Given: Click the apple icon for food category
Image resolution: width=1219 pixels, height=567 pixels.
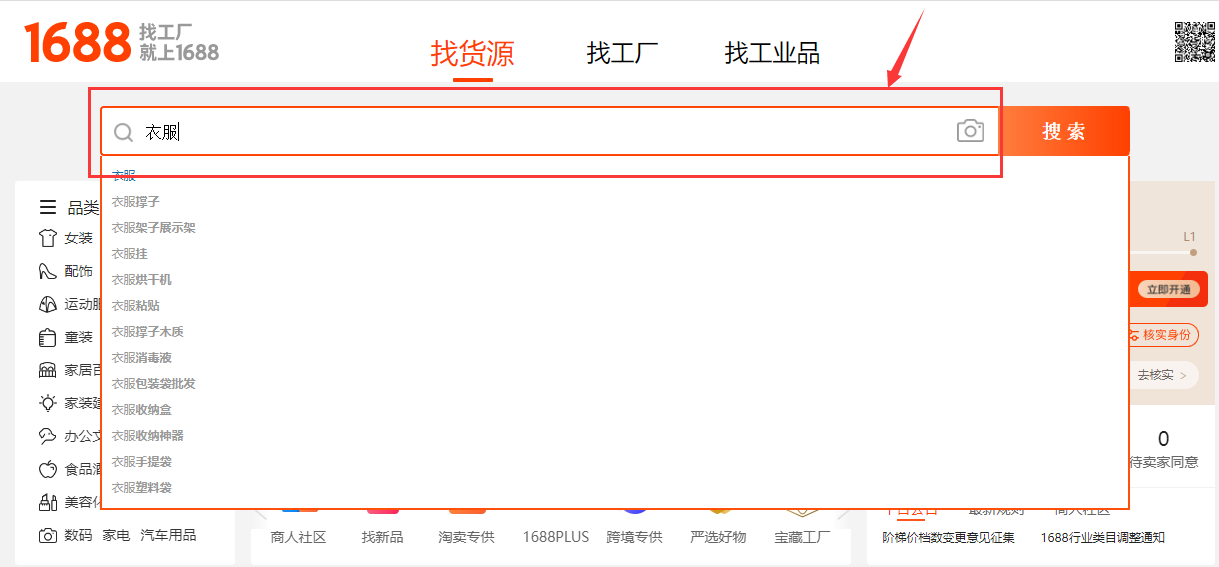Looking at the screenshot, I should 47,469.
